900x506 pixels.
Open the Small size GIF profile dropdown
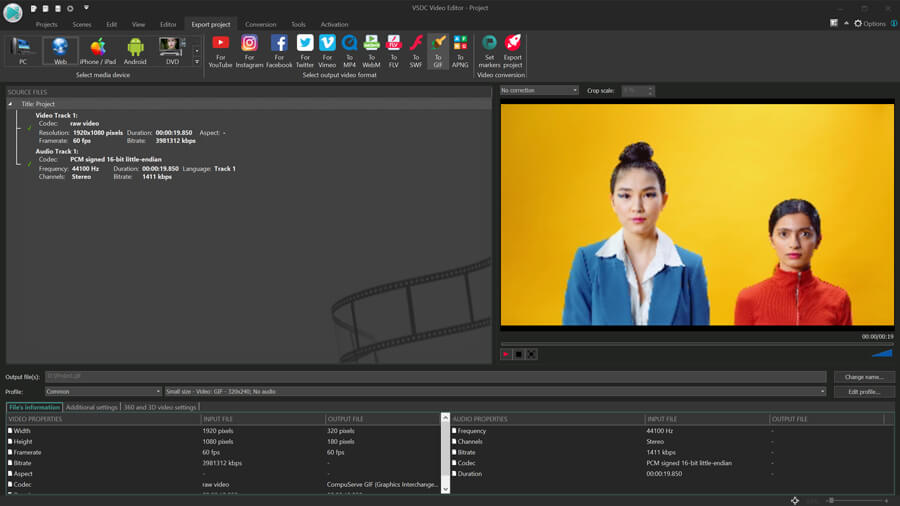(x=495, y=392)
